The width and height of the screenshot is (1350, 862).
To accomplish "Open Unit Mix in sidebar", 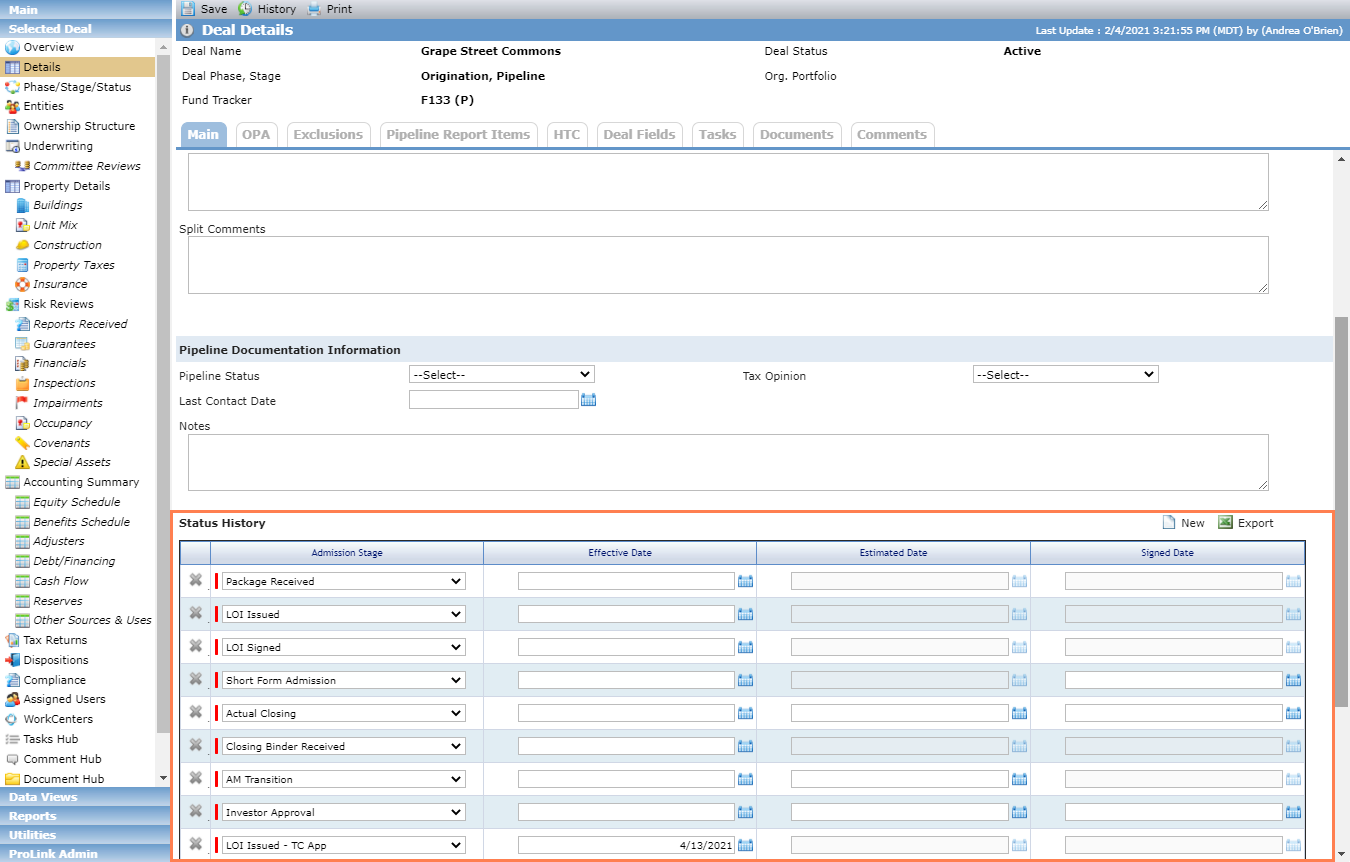I will [x=55, y=225].
